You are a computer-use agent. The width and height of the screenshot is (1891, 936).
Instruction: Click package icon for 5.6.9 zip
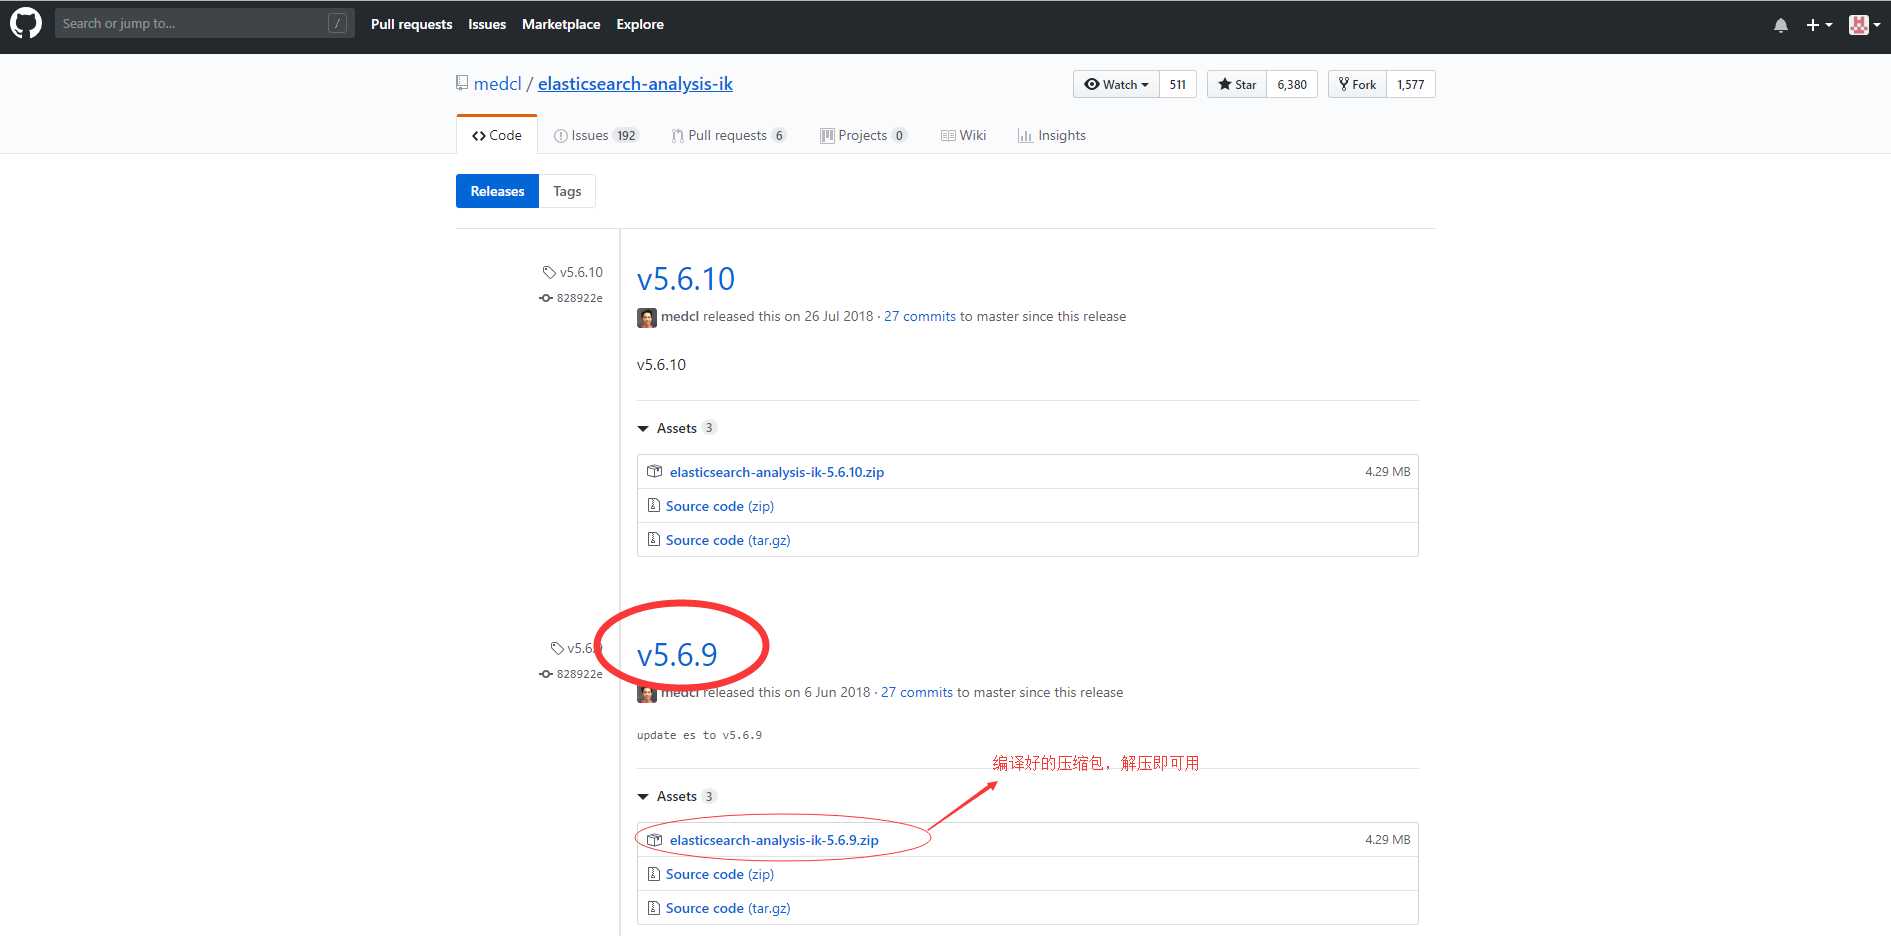click(655, 839)
